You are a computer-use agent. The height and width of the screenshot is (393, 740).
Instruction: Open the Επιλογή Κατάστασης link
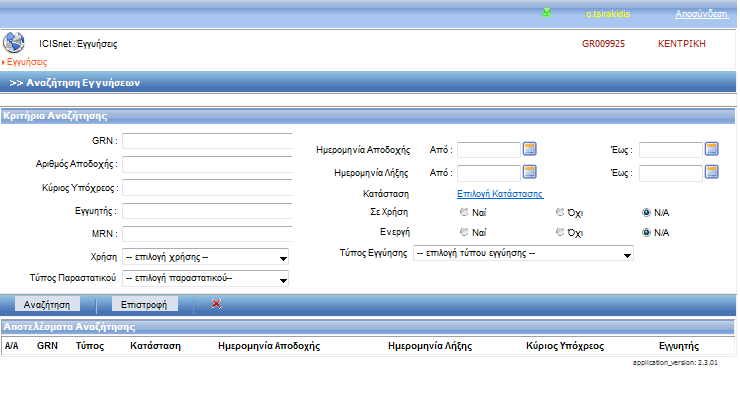pyautogui.click(x=500, y=194)
